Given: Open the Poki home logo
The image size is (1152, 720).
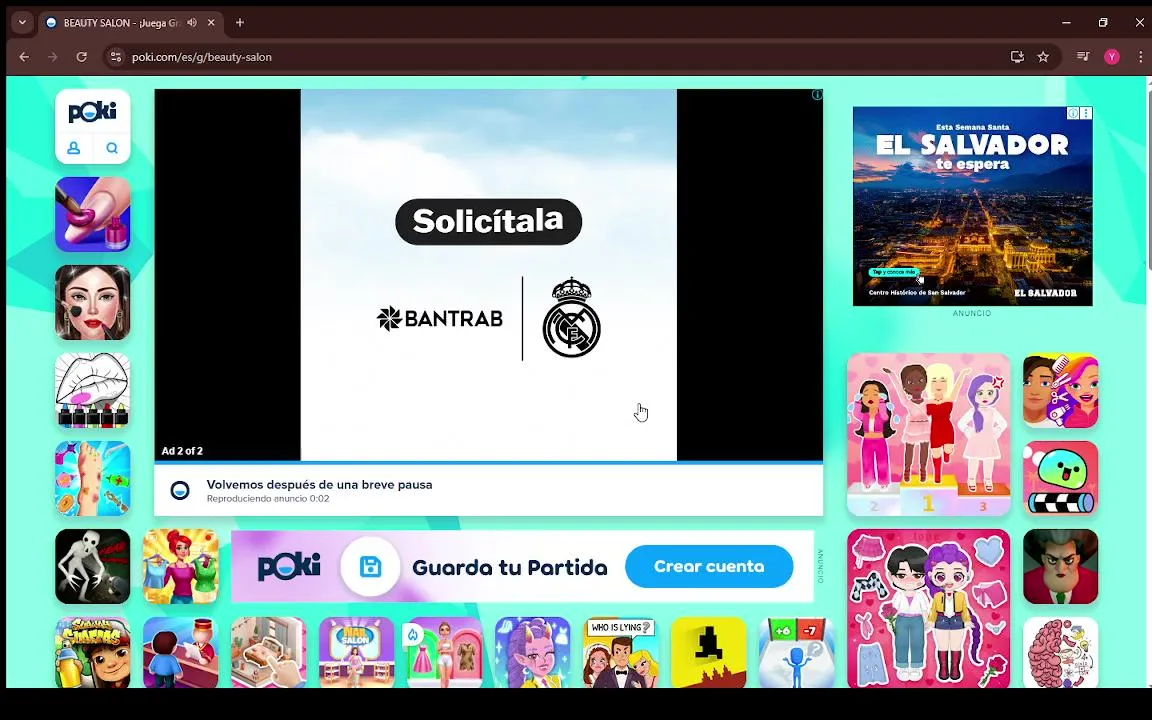Looking at the screenshot, I should pyautogui.click(x=93, y=112).
